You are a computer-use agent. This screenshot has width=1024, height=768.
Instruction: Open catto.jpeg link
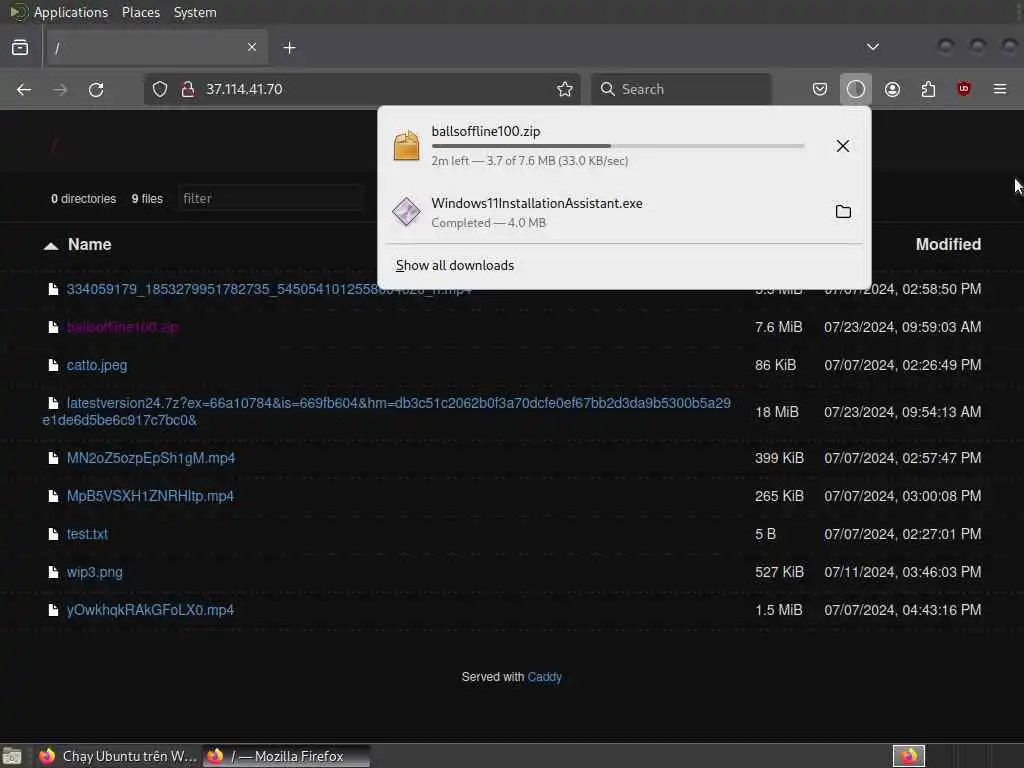coord(97,365)
